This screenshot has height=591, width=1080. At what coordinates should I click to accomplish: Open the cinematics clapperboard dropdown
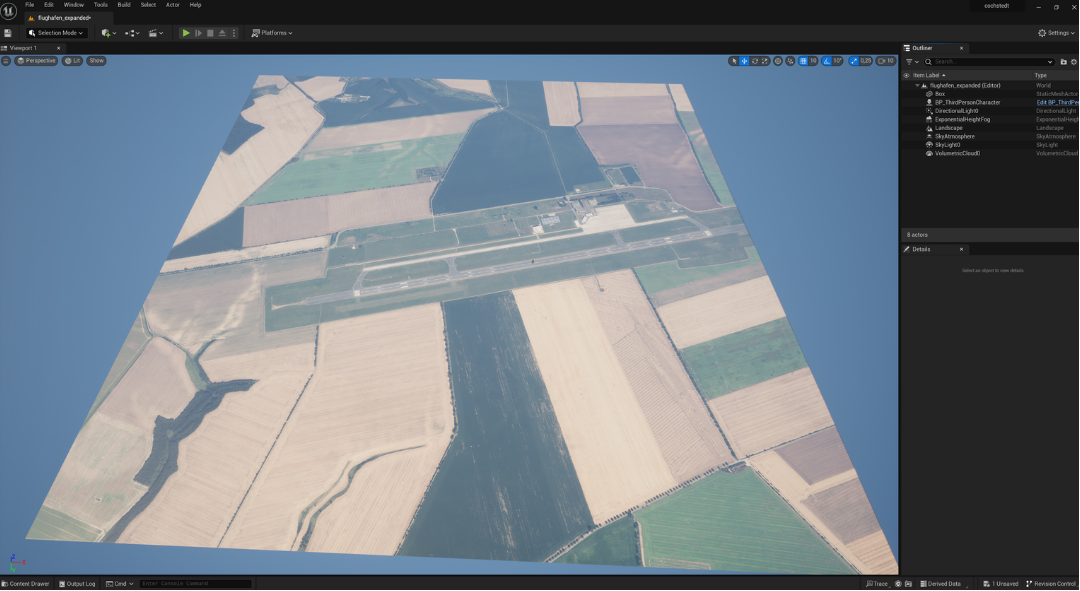click(x=156, y=33)
